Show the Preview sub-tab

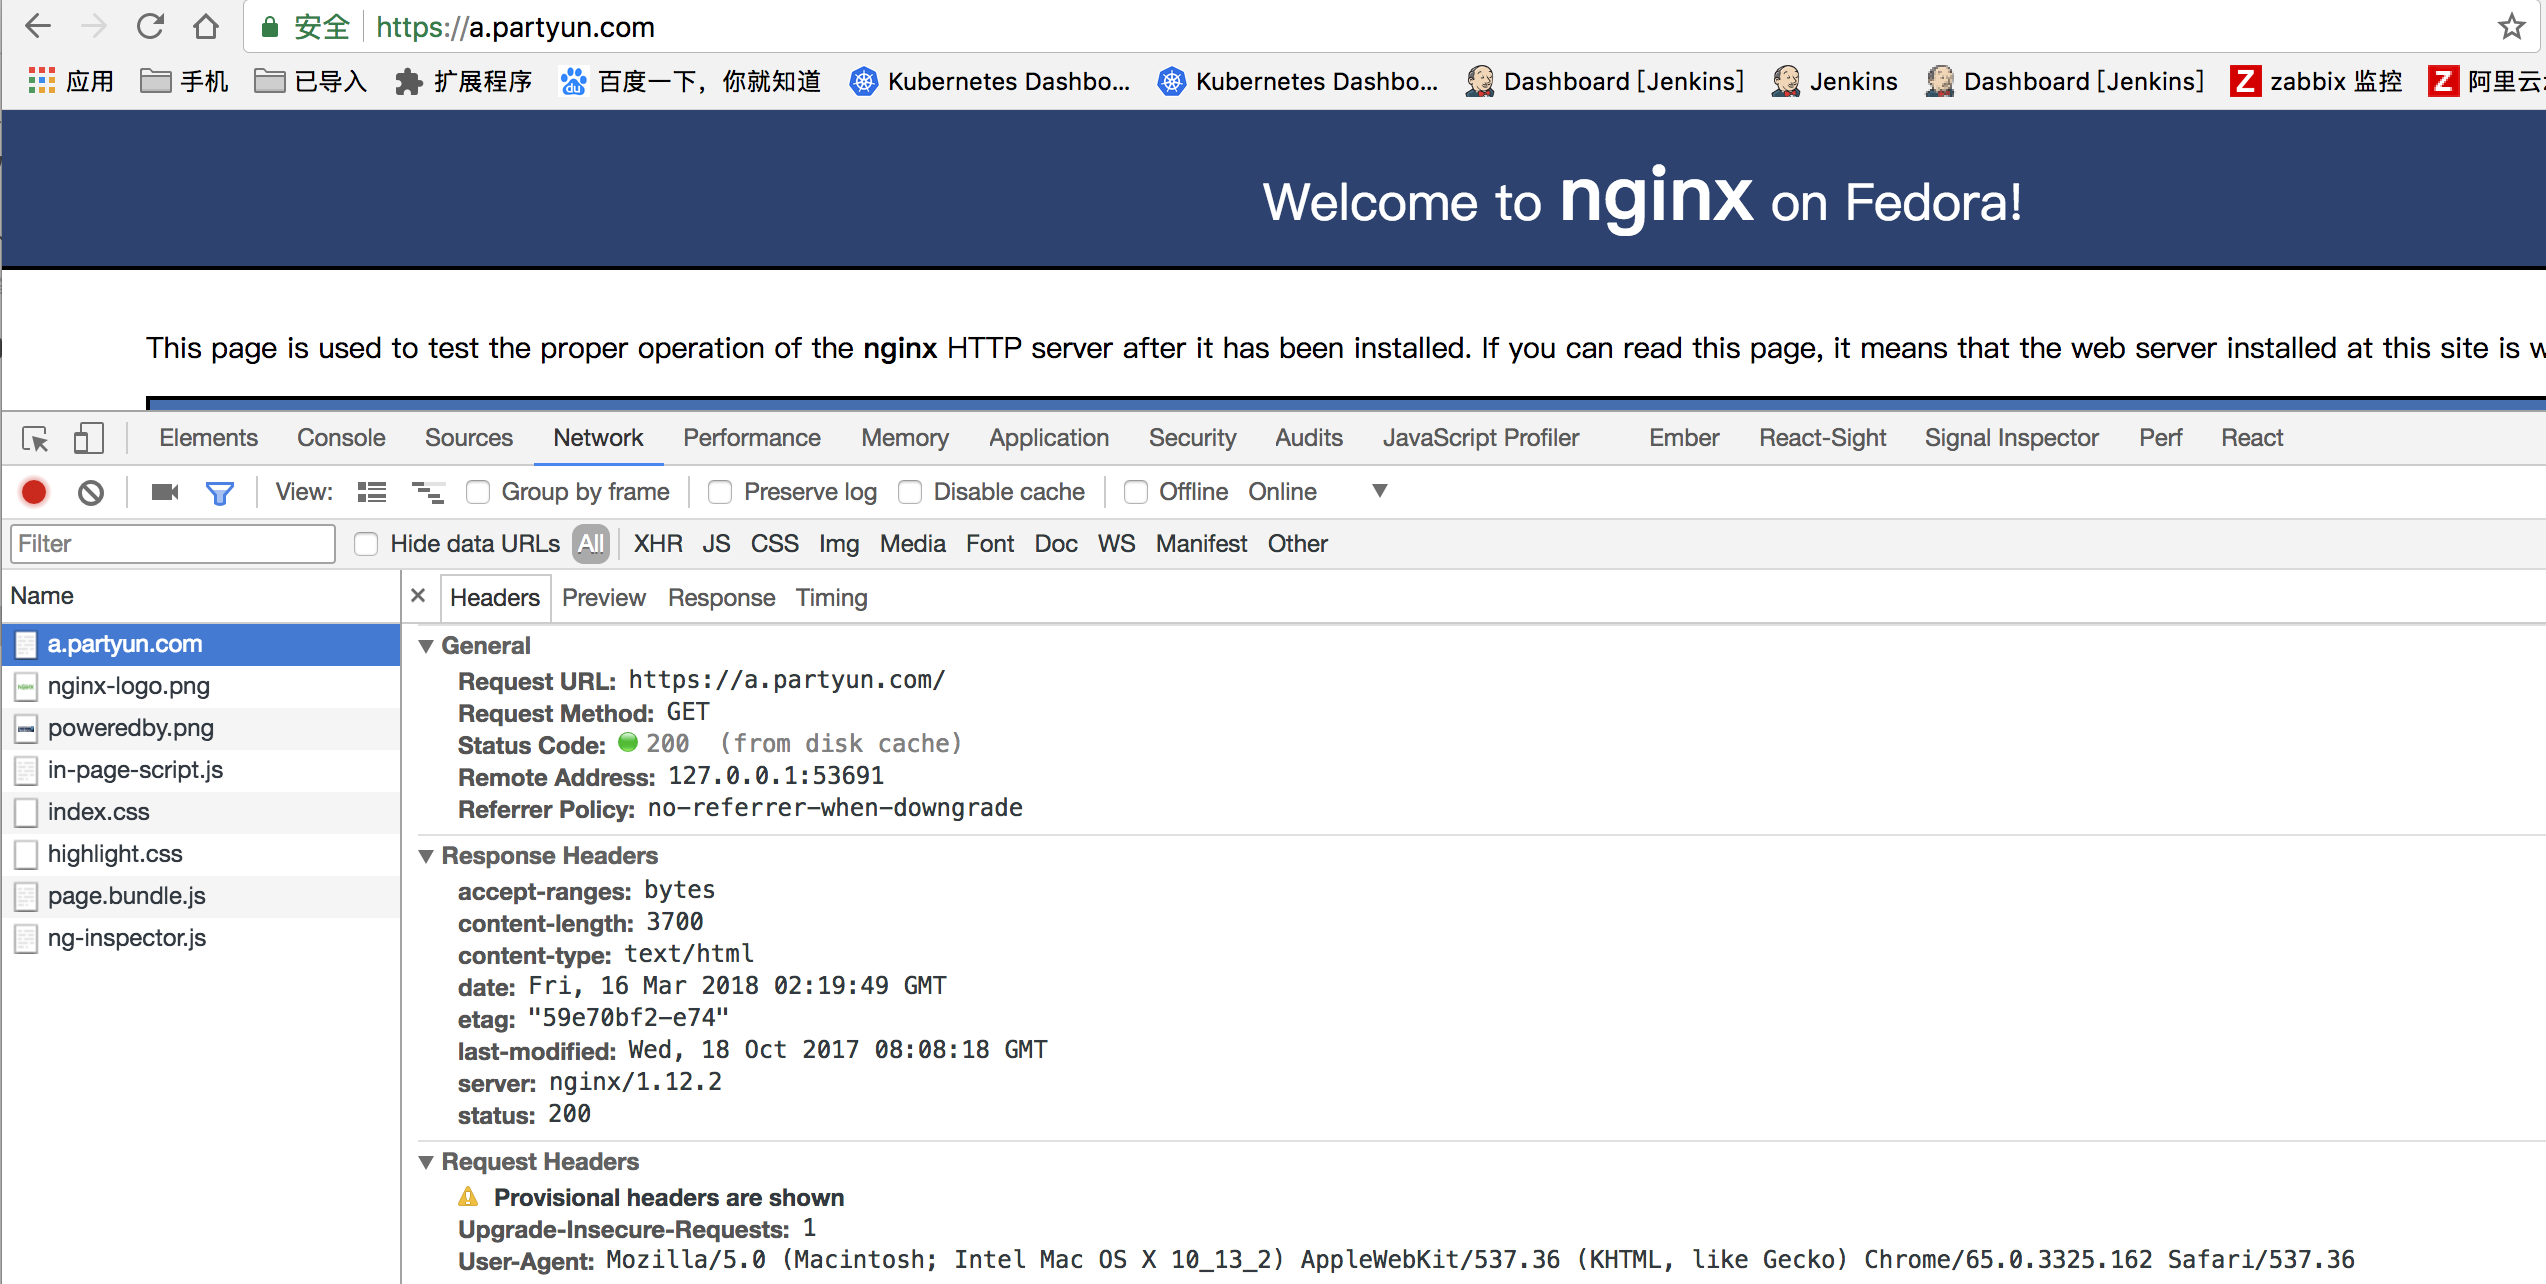click(604, 598)
